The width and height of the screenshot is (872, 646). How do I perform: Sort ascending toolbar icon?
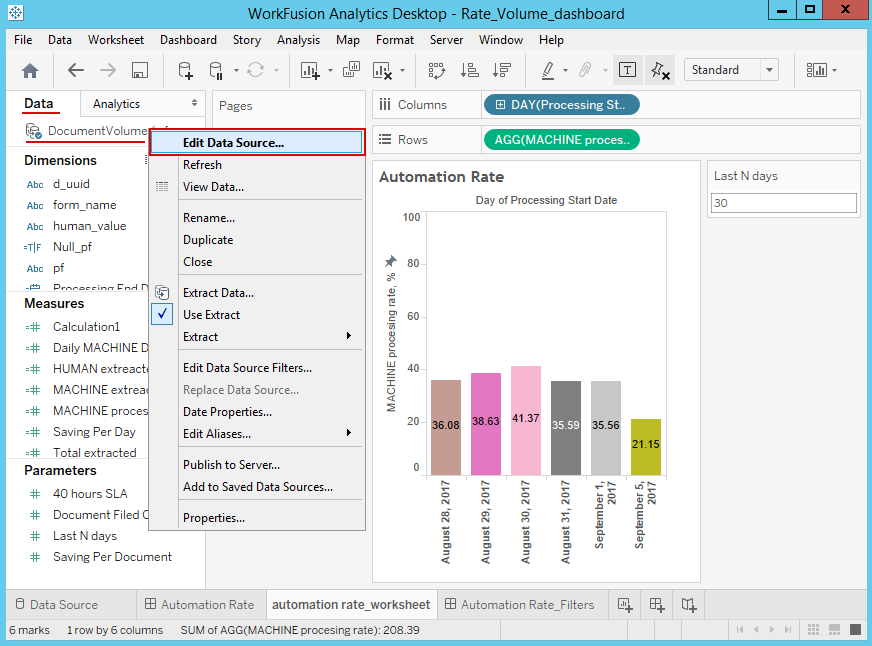click(469, 71)
